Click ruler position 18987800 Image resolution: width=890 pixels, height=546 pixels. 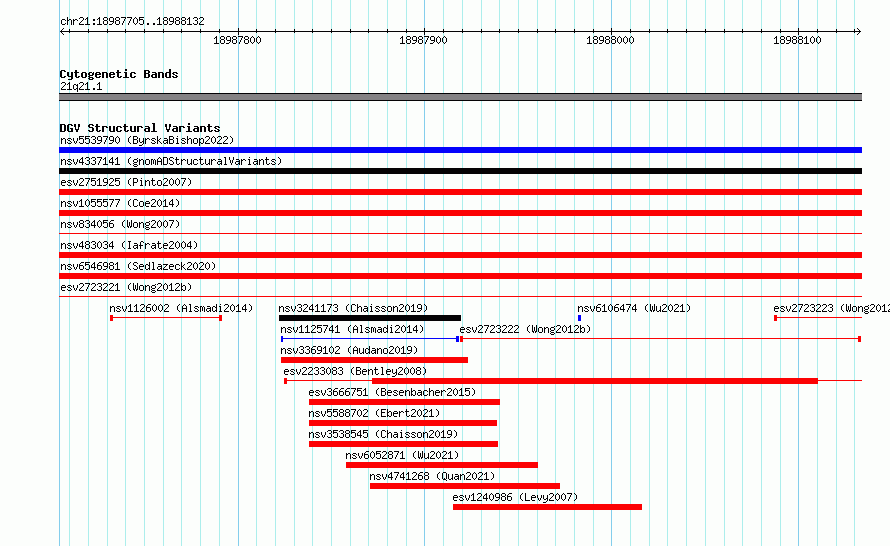[x=237, y=40]
